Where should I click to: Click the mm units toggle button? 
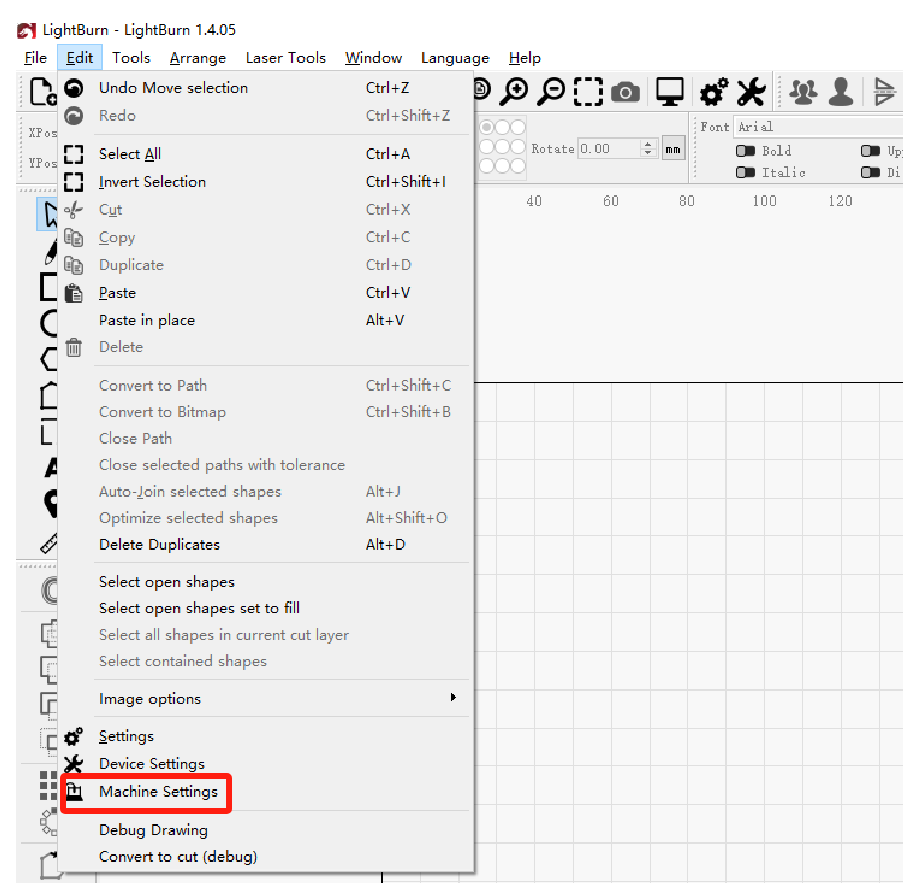(674, 149)
